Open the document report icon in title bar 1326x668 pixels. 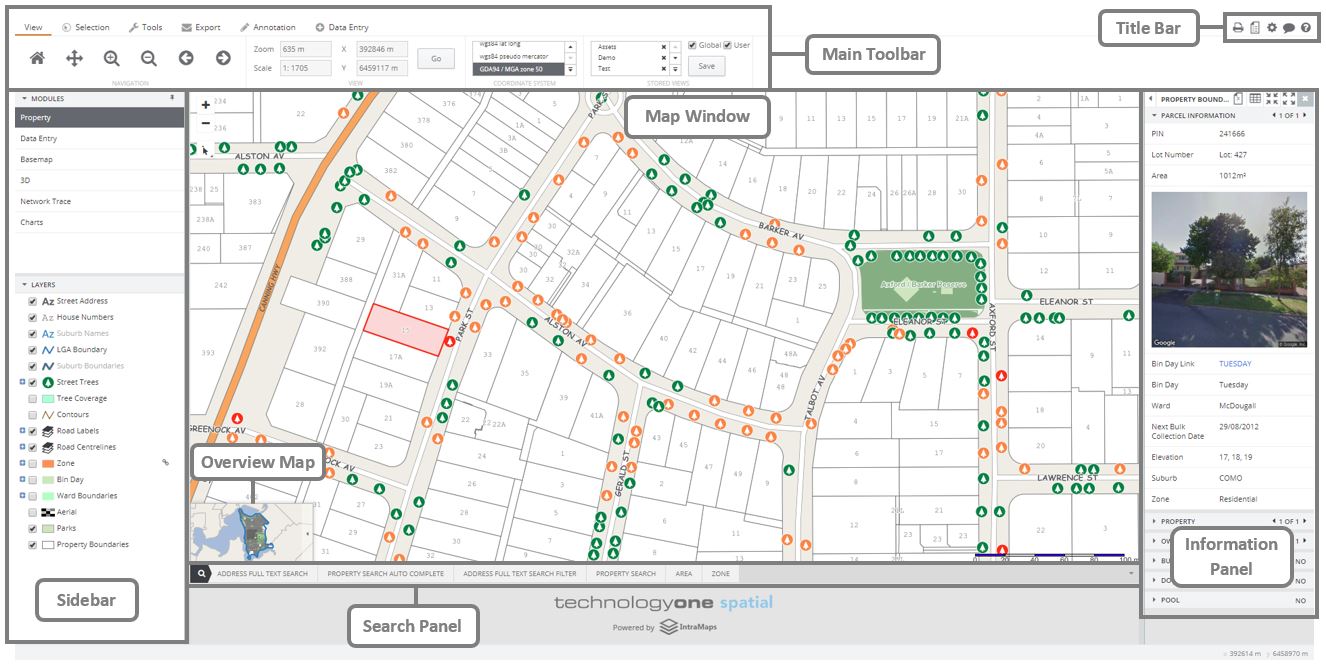1254,28
